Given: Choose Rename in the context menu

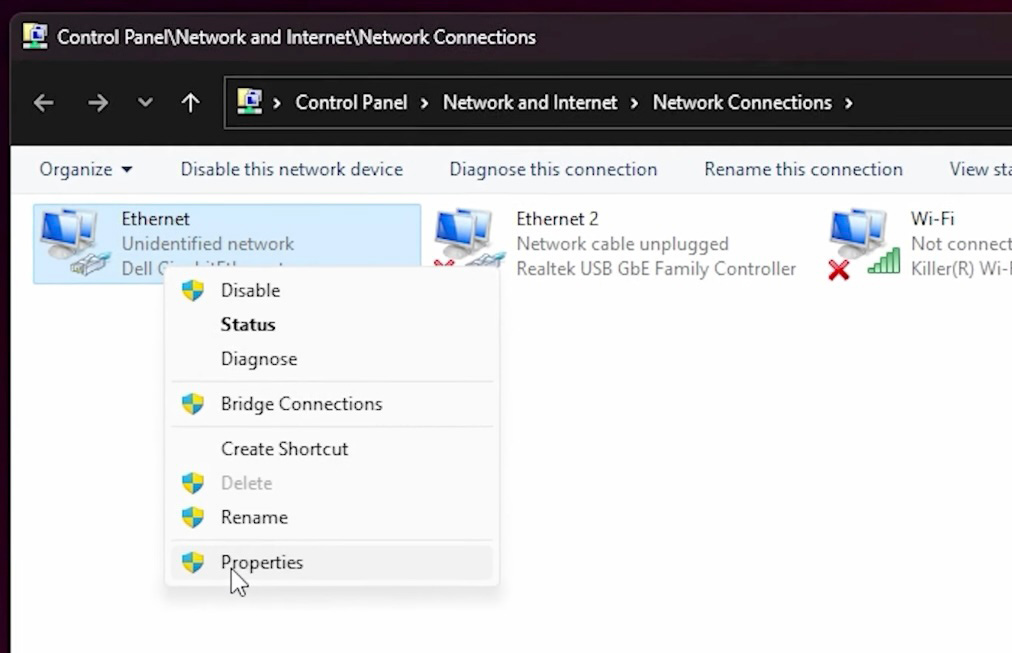Looking at the screenshot, I should [254, 517].
